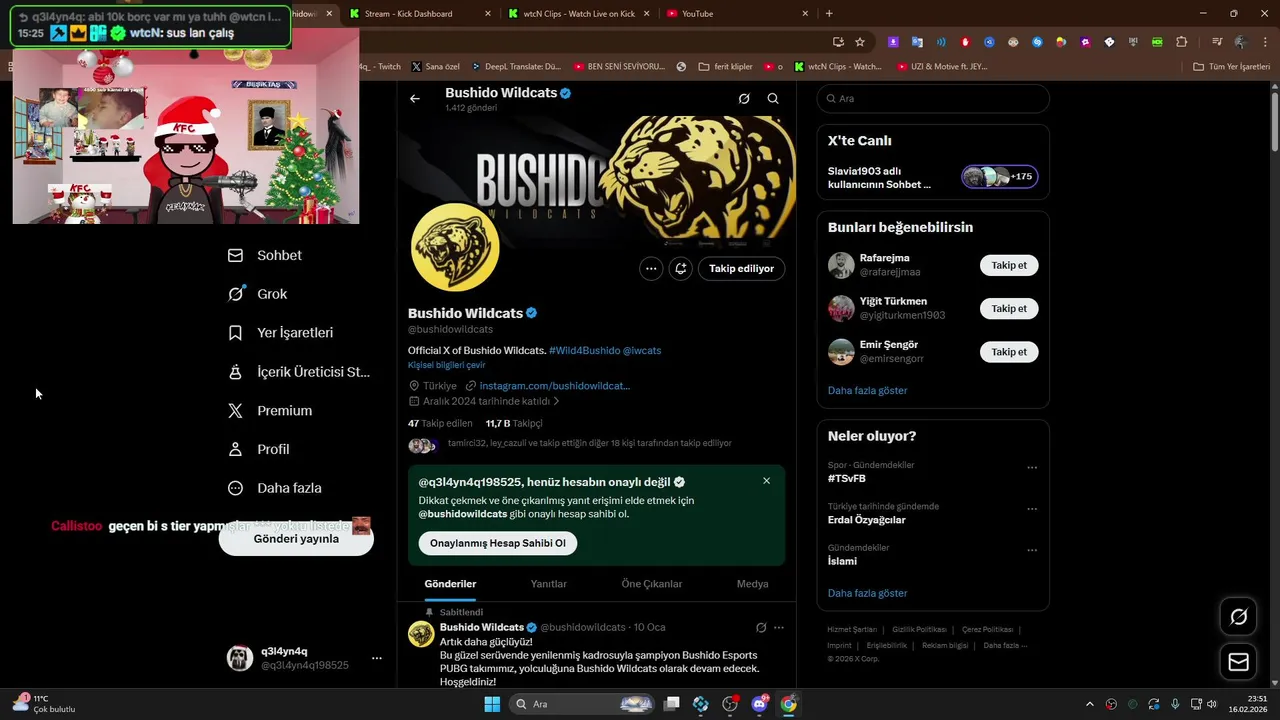Click Daha fazla göster under suggestions
This screenshot has width=1280, height=720.
(867, 390)
